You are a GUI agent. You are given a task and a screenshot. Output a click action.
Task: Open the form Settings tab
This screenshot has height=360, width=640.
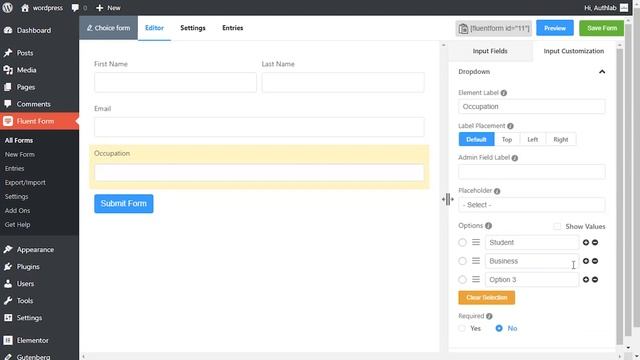(x=193, y=28)
